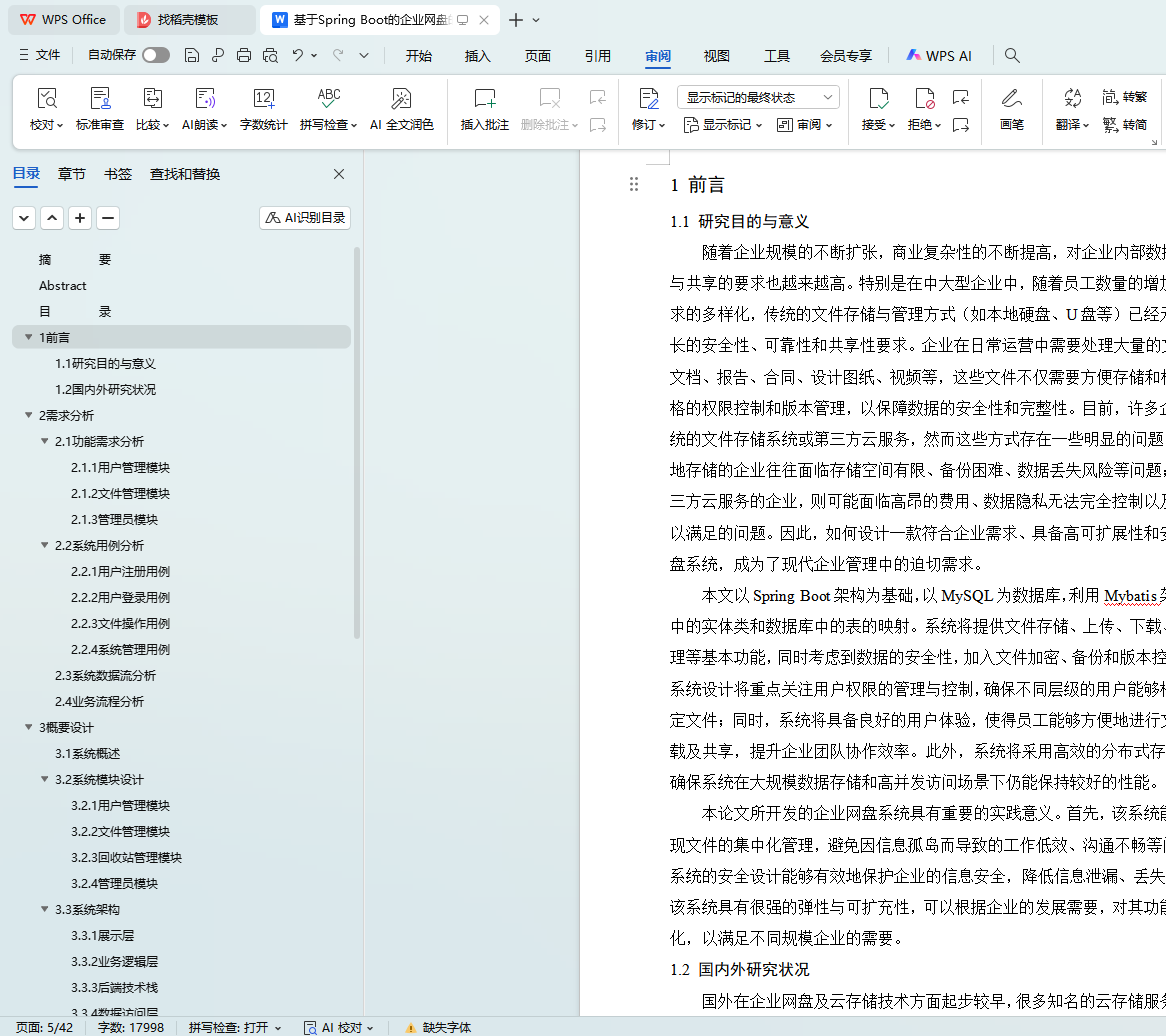Run AI 全文润色 polishing tool
Image resolution: width=1166 pixels, height=1036 pixels.
pos(401,99)
